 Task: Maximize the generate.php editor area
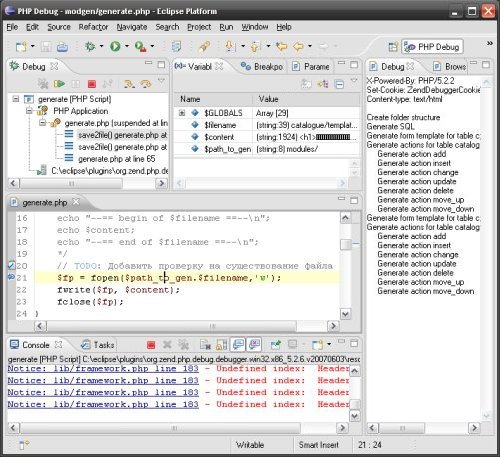click(354, 200)
